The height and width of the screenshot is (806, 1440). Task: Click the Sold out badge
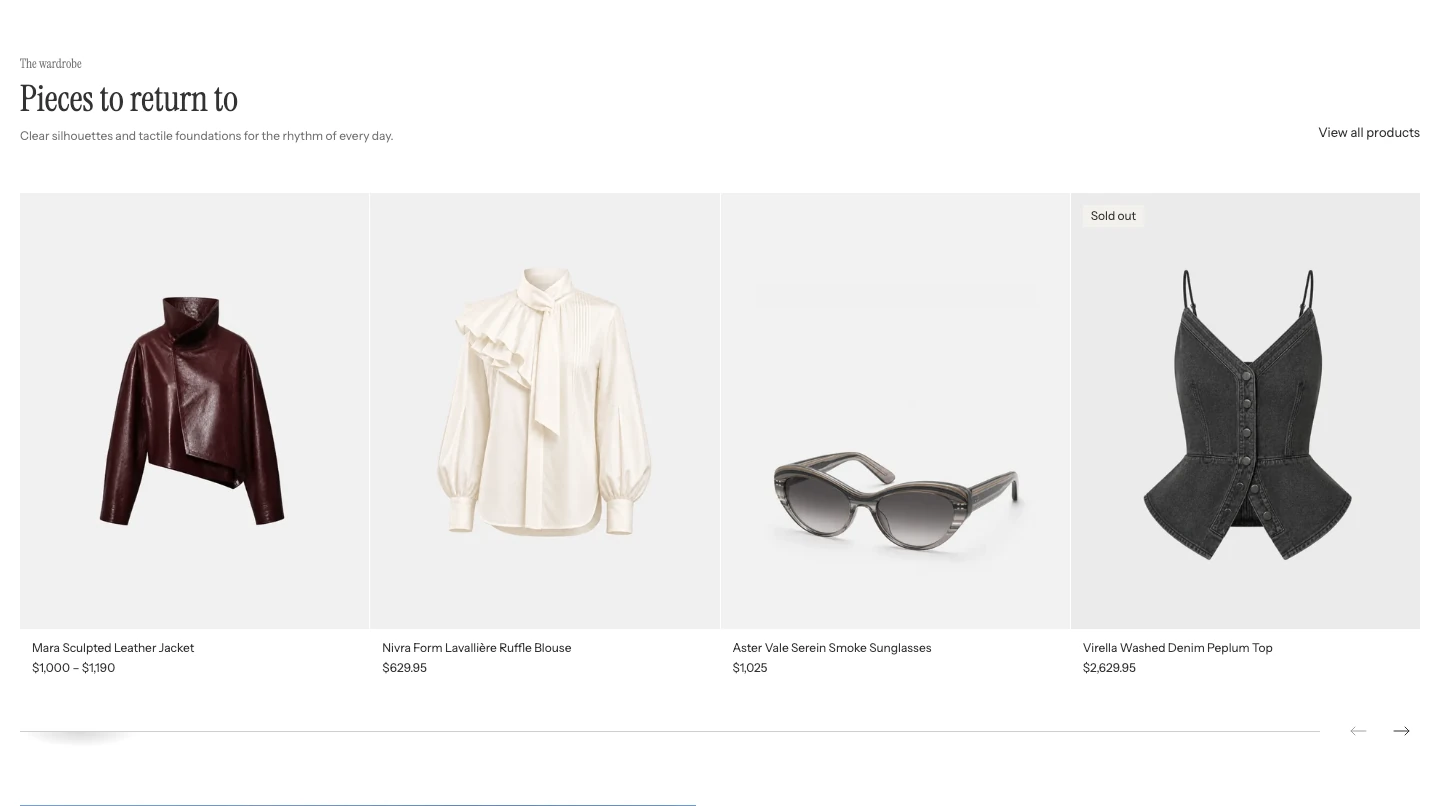click(x=1113, y=216)
